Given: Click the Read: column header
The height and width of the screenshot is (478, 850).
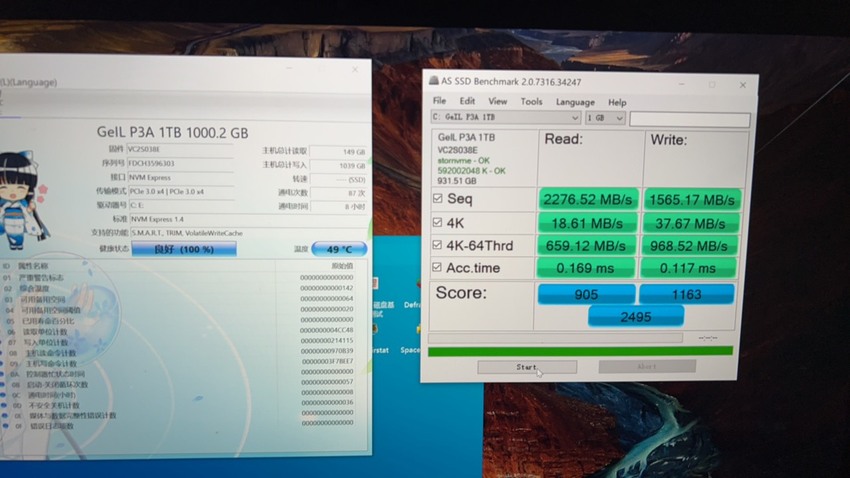Looking at the screenshot, I should click(x=563, y=139).
